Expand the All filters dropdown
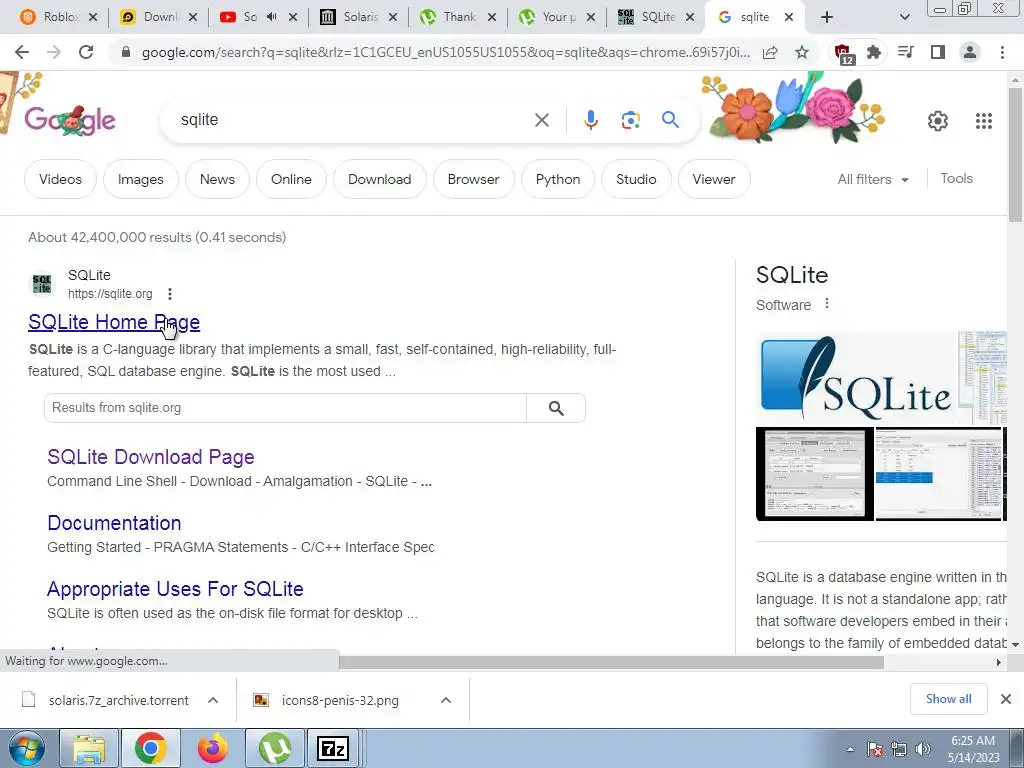Viewport: 1024px width, 768px height. [x=872, y=179]
